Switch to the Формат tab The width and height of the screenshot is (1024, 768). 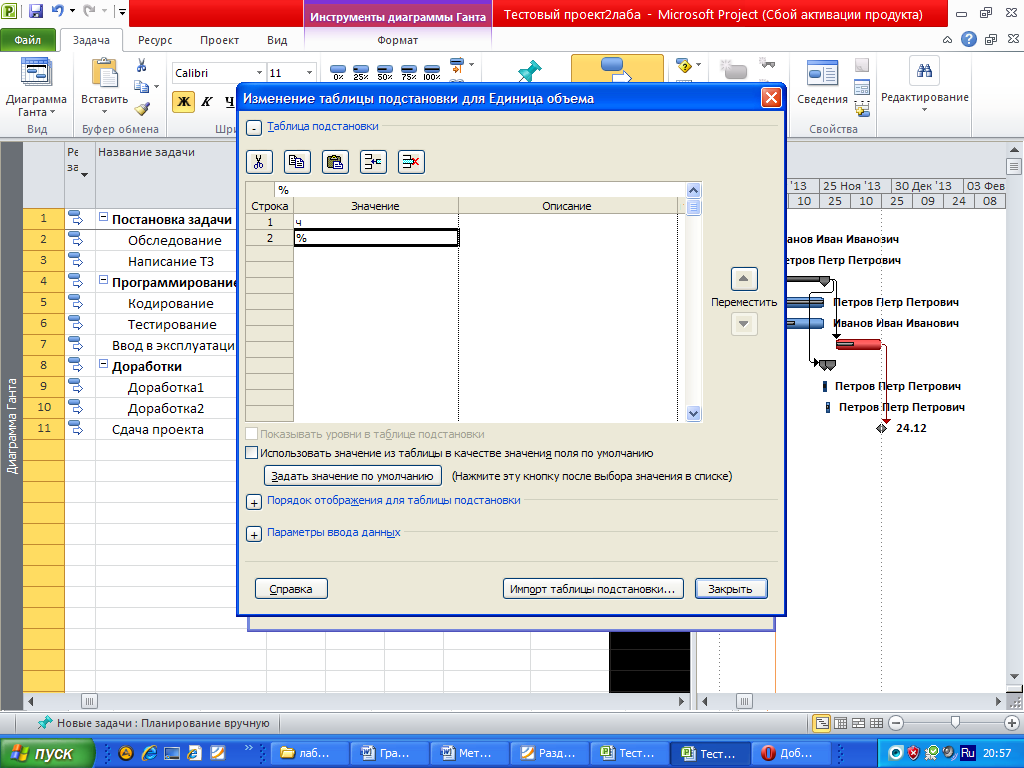tap(397, 40)
